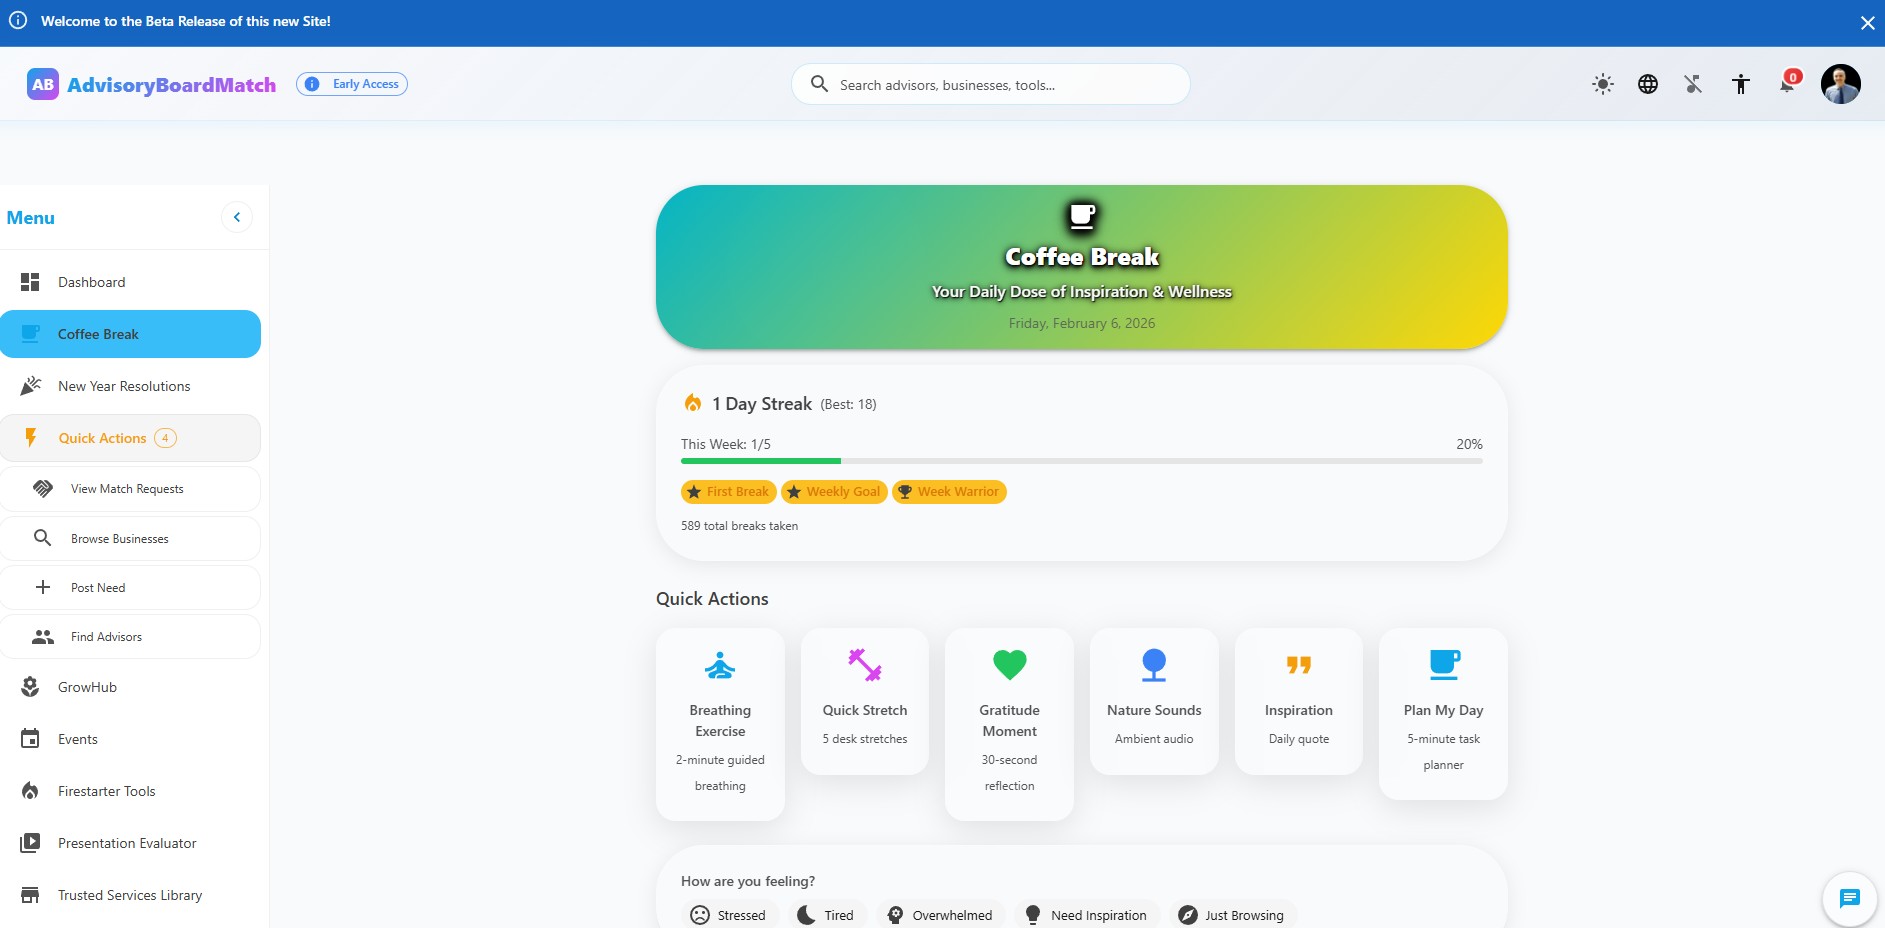Check notifications bell
Viewport: 1885px width, 928px height.
point(1786,84)
